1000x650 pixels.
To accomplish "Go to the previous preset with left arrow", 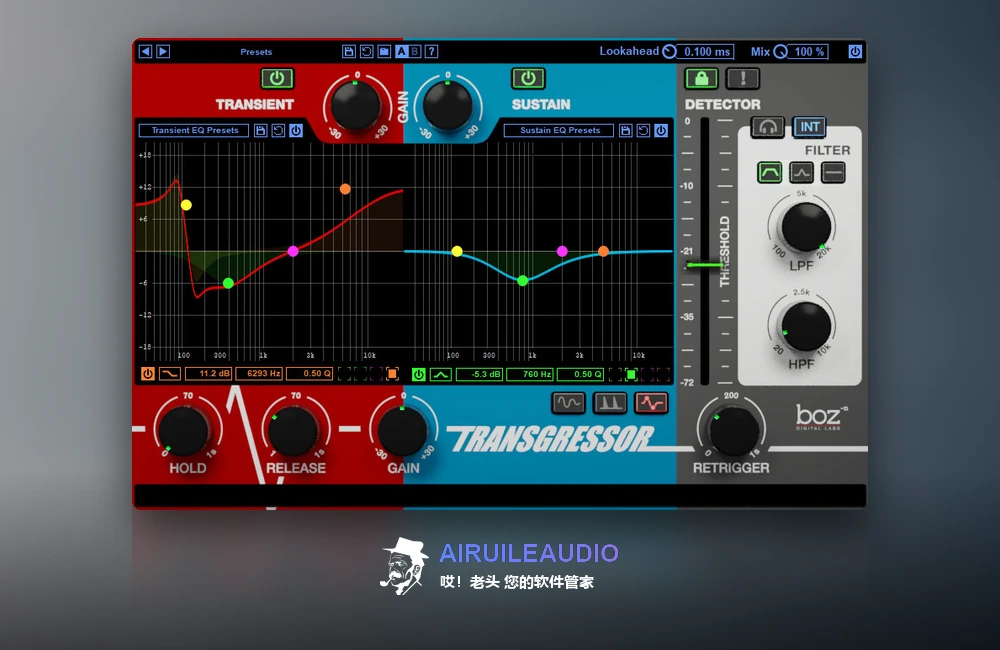I will [x=145, y=52].
